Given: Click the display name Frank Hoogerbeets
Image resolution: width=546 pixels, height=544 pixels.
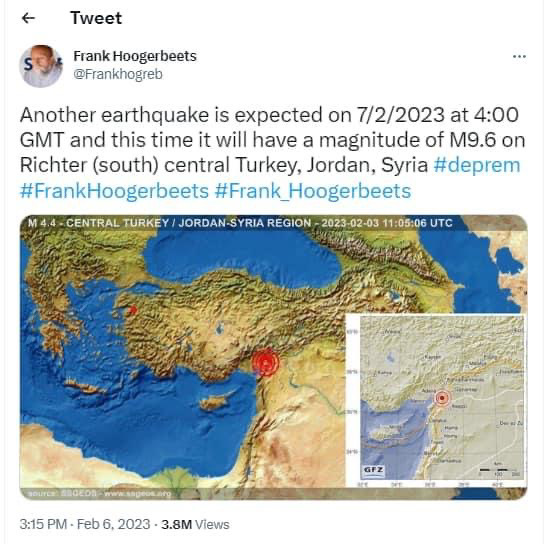Looking at the screenshot, I should (x=135, y=56).
